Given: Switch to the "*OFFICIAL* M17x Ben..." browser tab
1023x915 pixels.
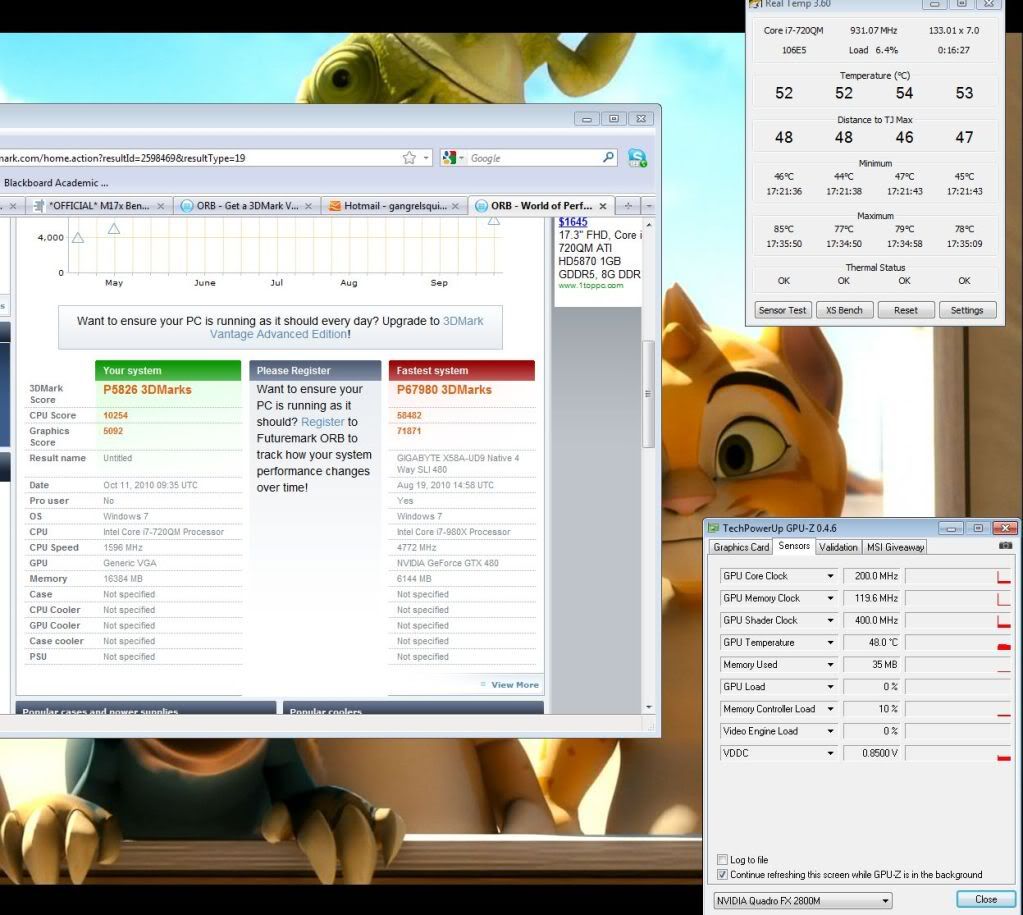Looking at the screenshot, I should 98,206.
